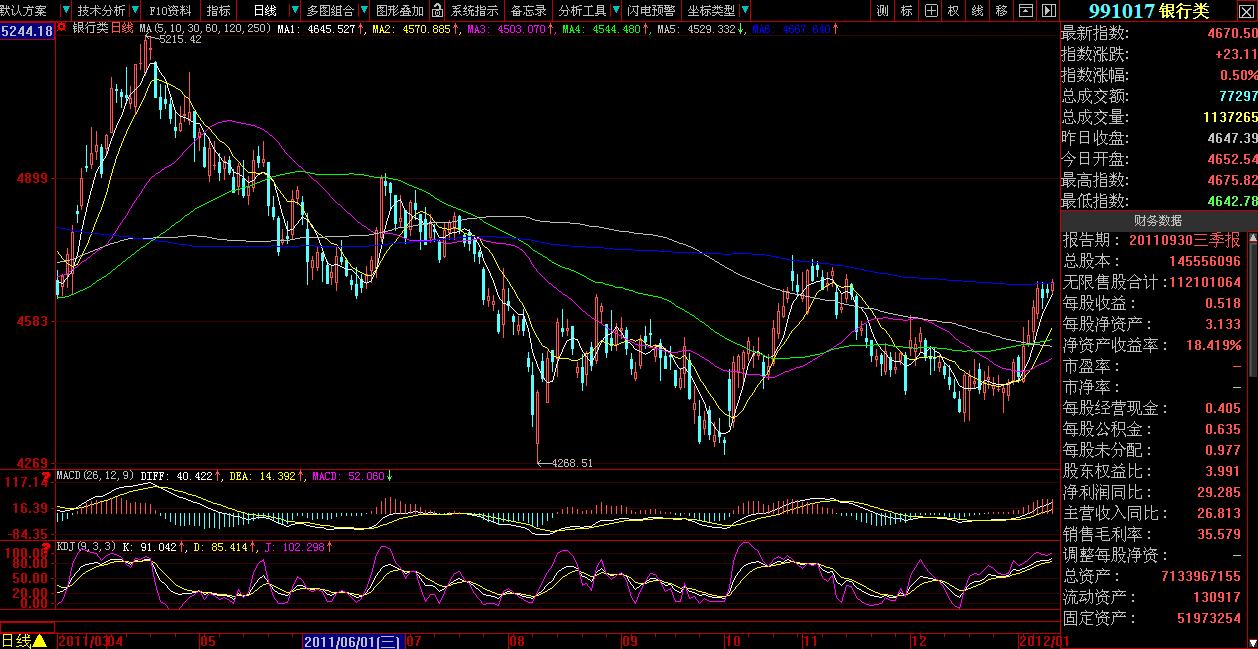Click the 标 marker tool icon
The height and width of the screenshot is (649, 1258).
(907, 10)
